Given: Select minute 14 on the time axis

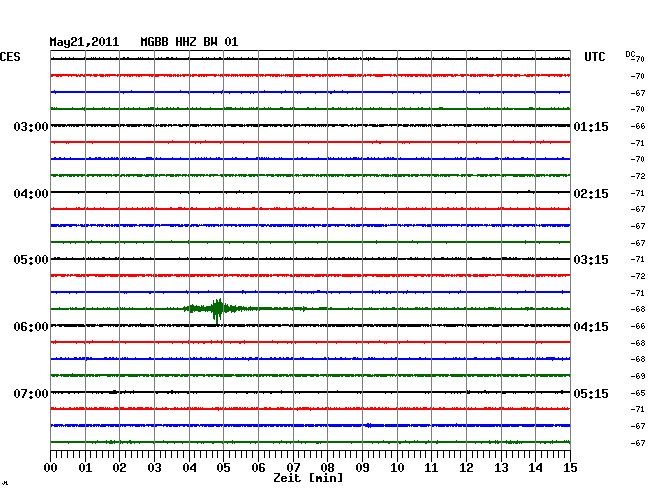Looking at the screenshot, I should point(535,468).
